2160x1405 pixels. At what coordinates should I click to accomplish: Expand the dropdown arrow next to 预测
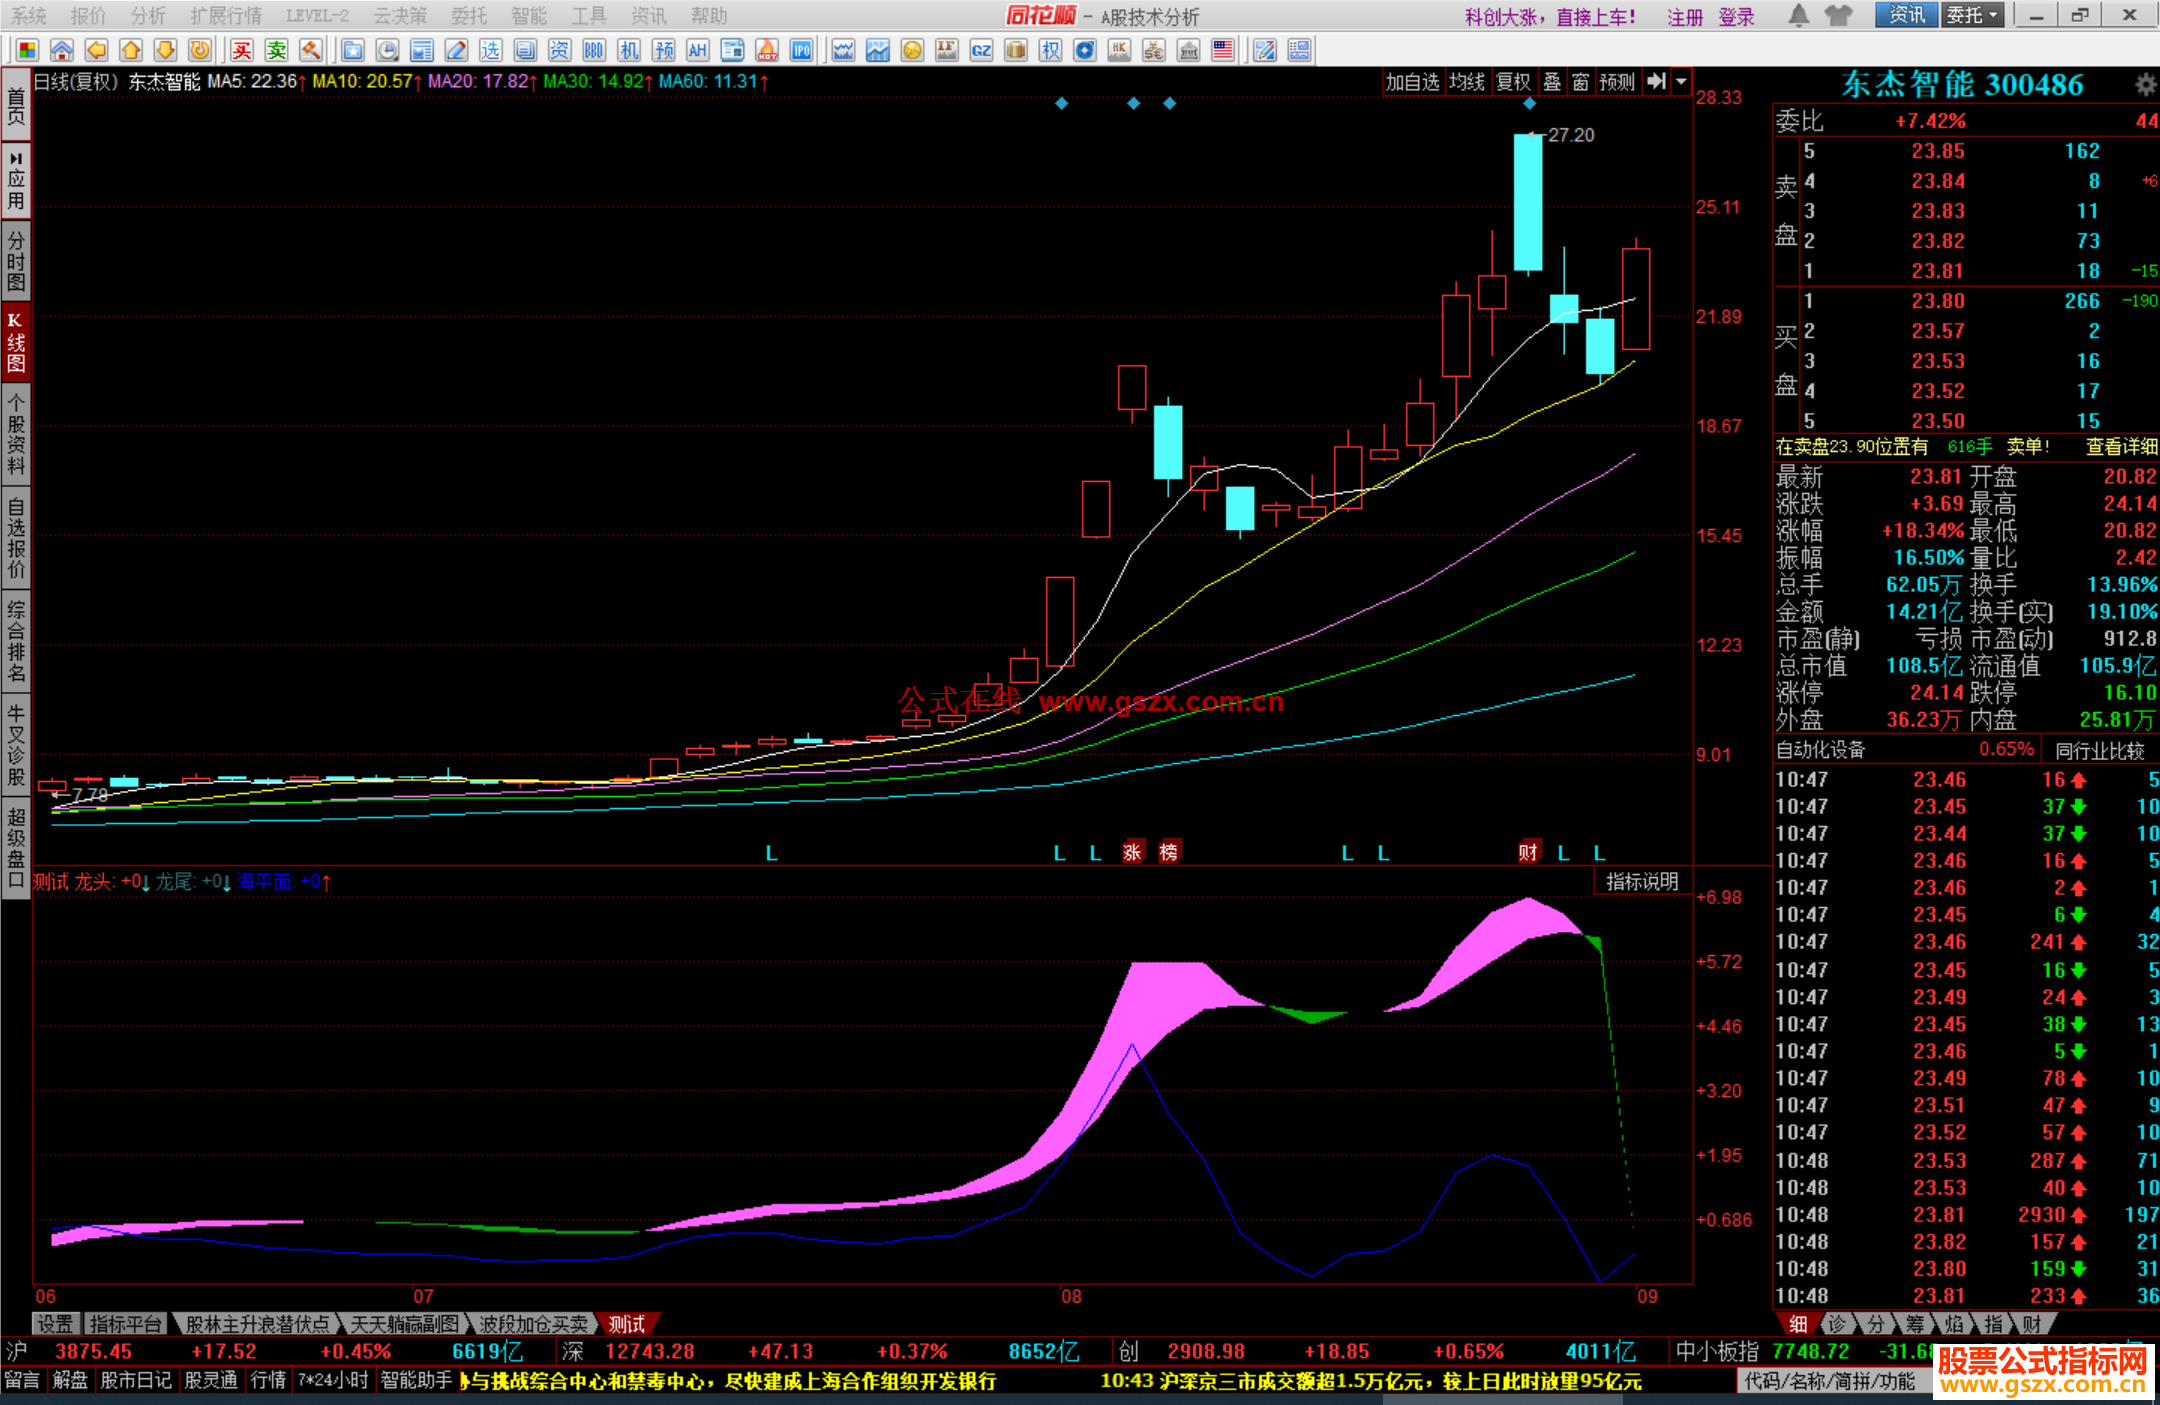click(x=1682, y=82)
